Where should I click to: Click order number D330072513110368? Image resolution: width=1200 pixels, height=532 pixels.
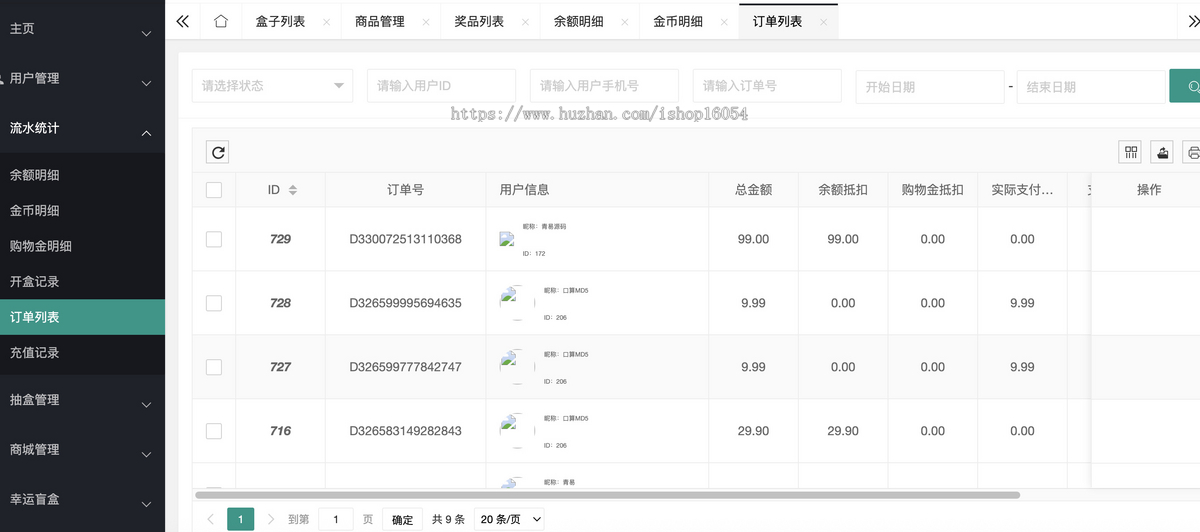405,239
